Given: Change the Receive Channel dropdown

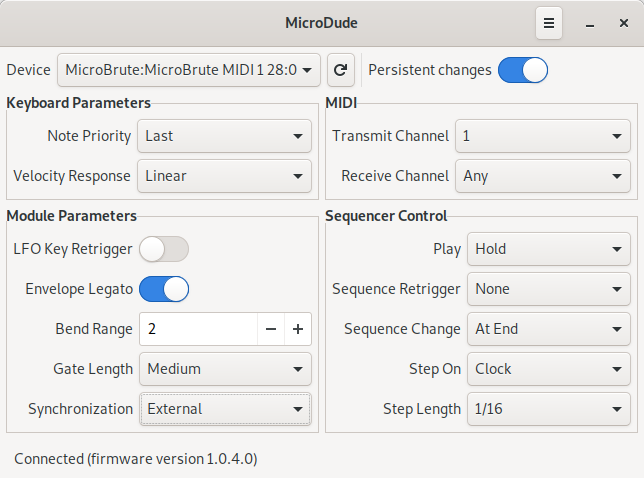Looking at the screenshot, I should pyautogui.click(x=543, y=176).
